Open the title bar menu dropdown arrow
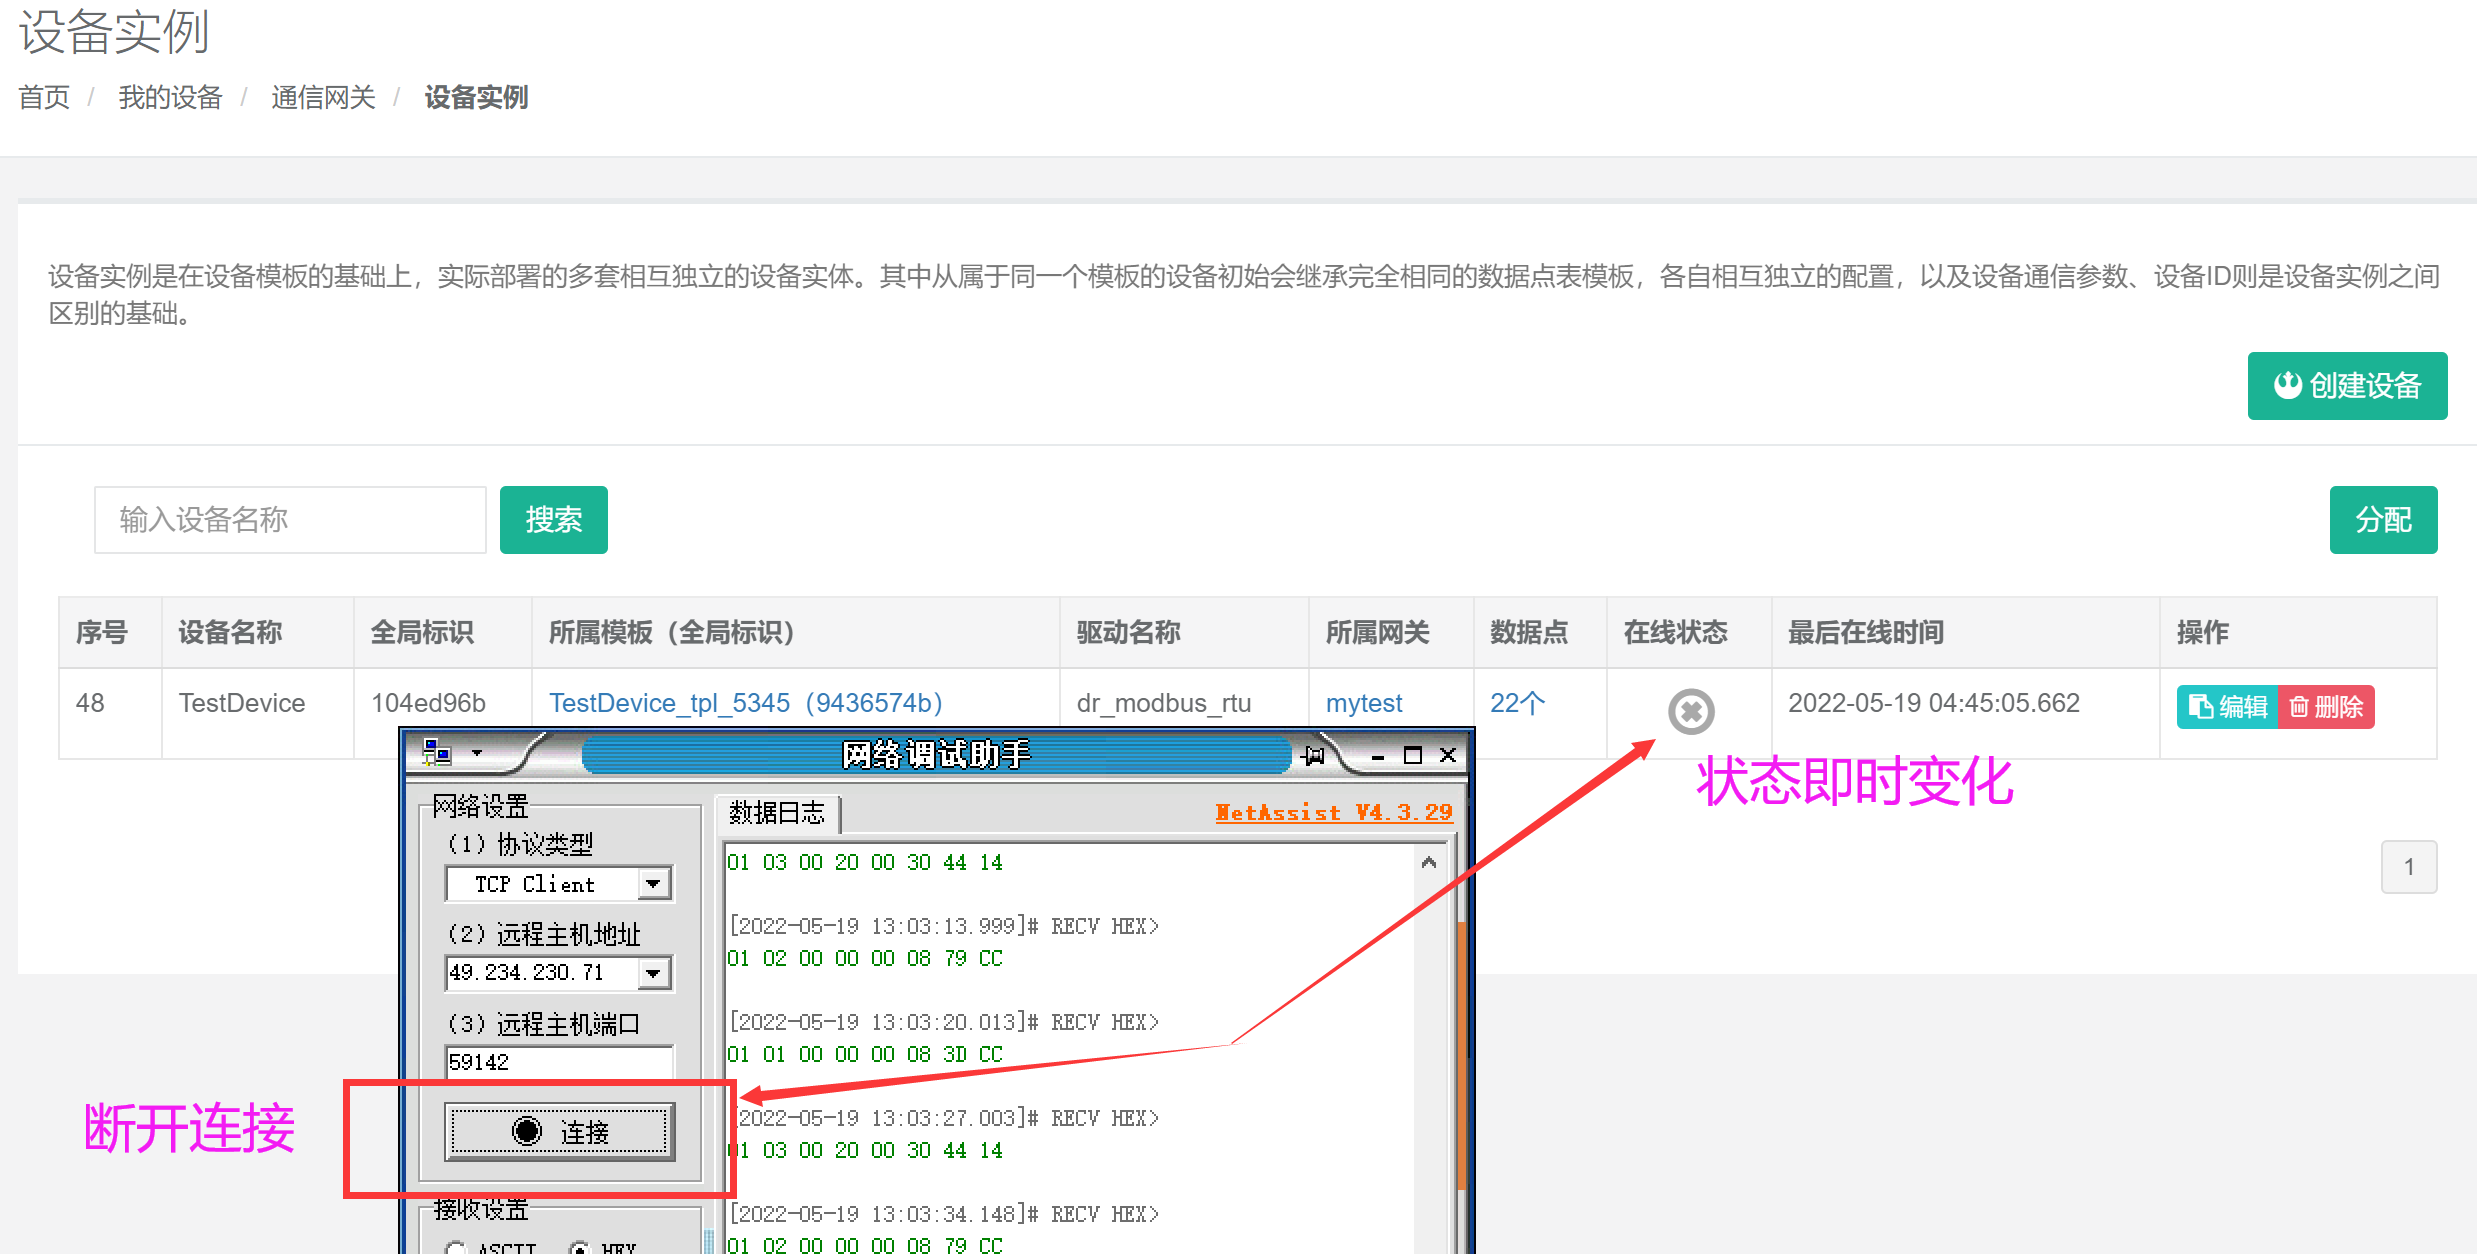This screenshot has width=2477, height=1254. point(477,754)
